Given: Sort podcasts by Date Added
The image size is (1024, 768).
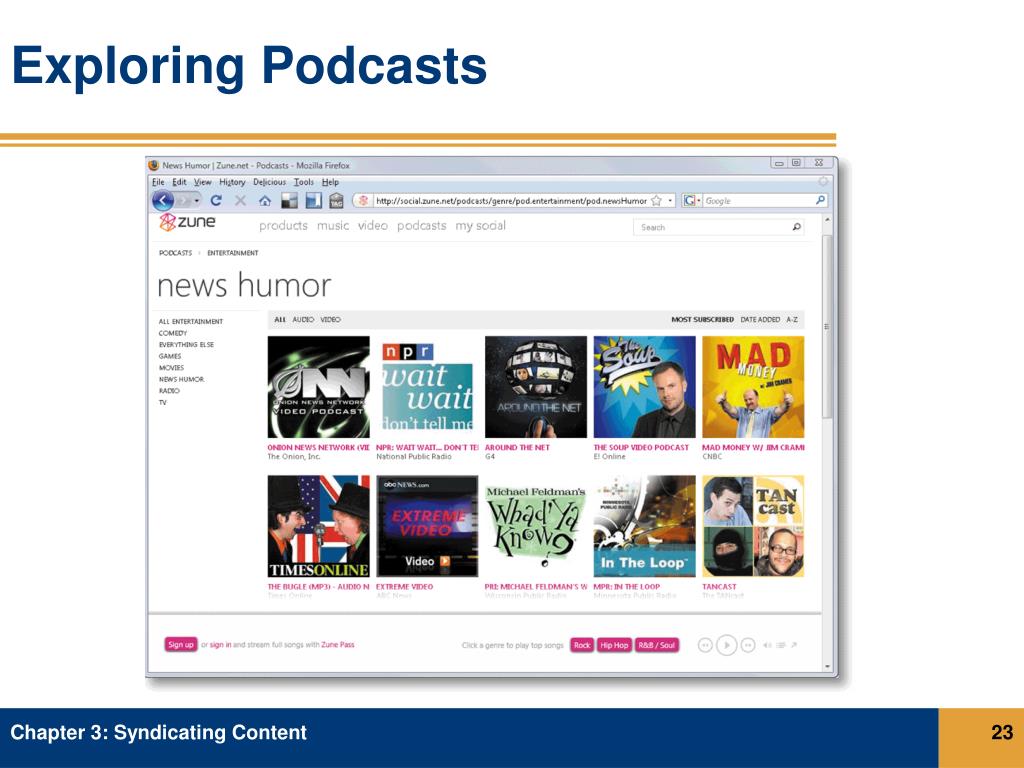Looking at the screenshot, I should click(760, 319).
